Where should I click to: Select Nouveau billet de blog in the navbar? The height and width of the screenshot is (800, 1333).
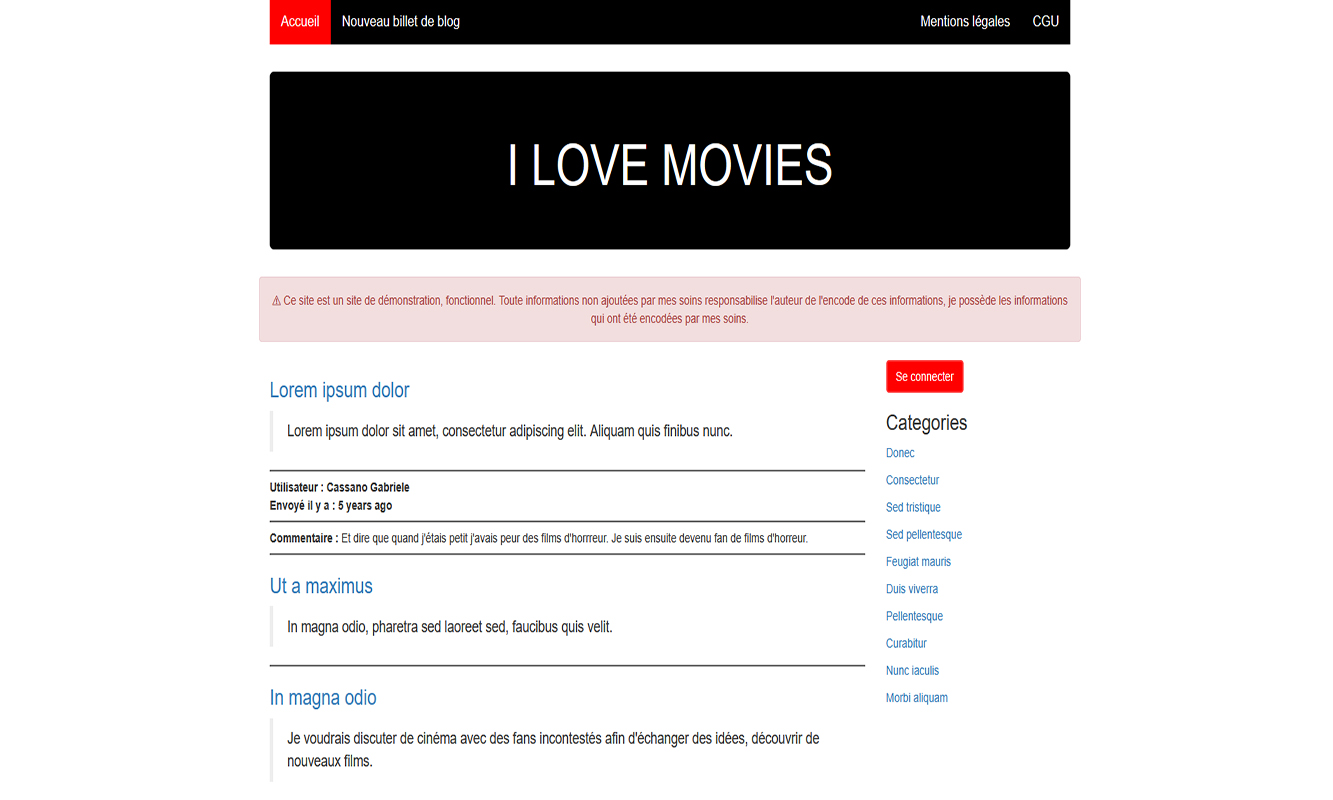point(400,21)
